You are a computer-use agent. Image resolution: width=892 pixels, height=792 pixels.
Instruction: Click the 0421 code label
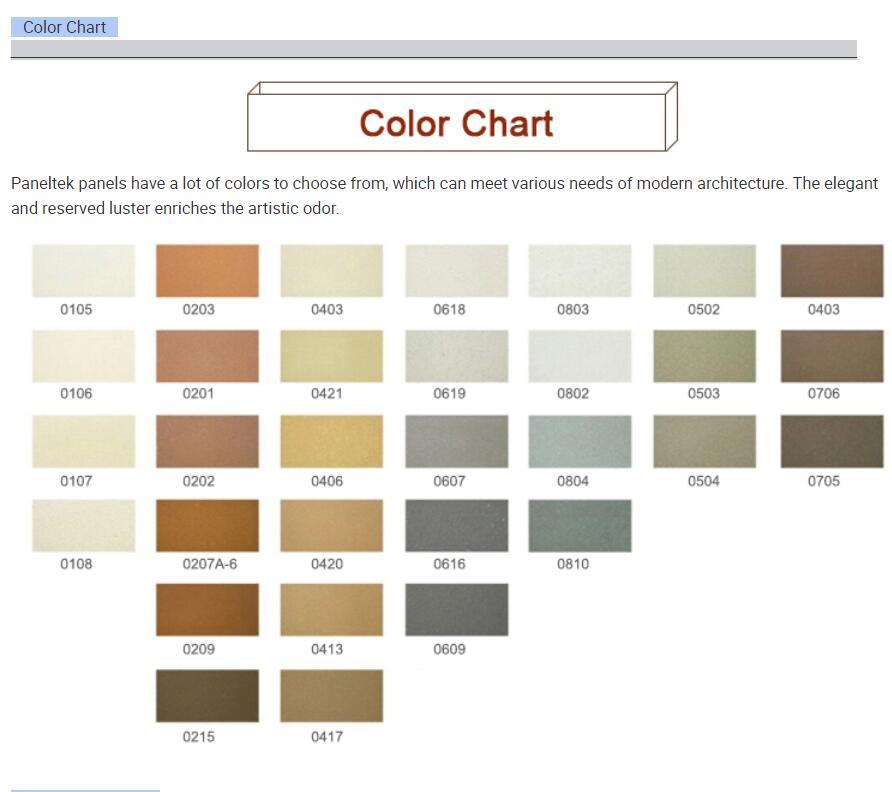(327, 394)
